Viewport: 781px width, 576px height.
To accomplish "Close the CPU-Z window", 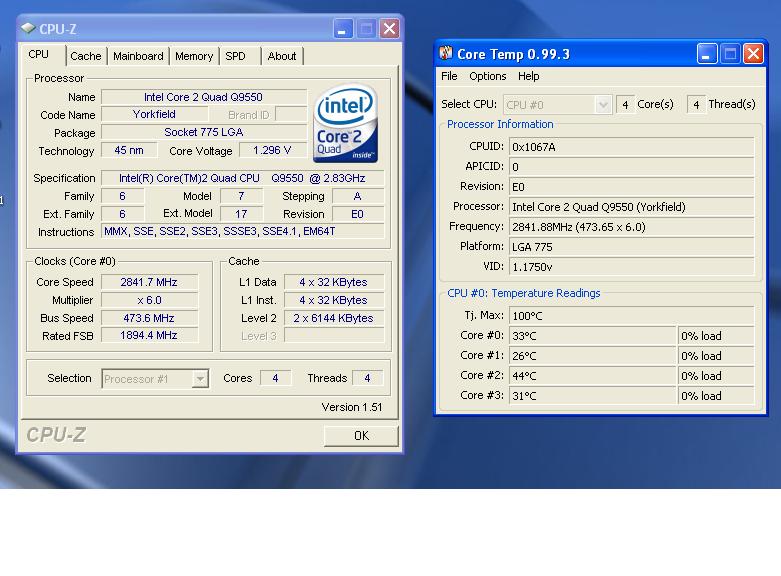I will 390,28.
